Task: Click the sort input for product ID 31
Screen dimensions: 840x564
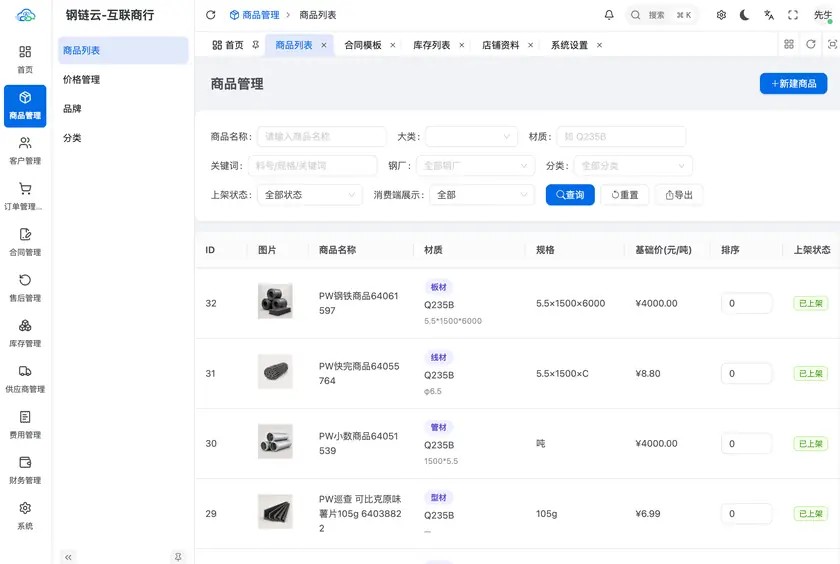Action: 746,373
